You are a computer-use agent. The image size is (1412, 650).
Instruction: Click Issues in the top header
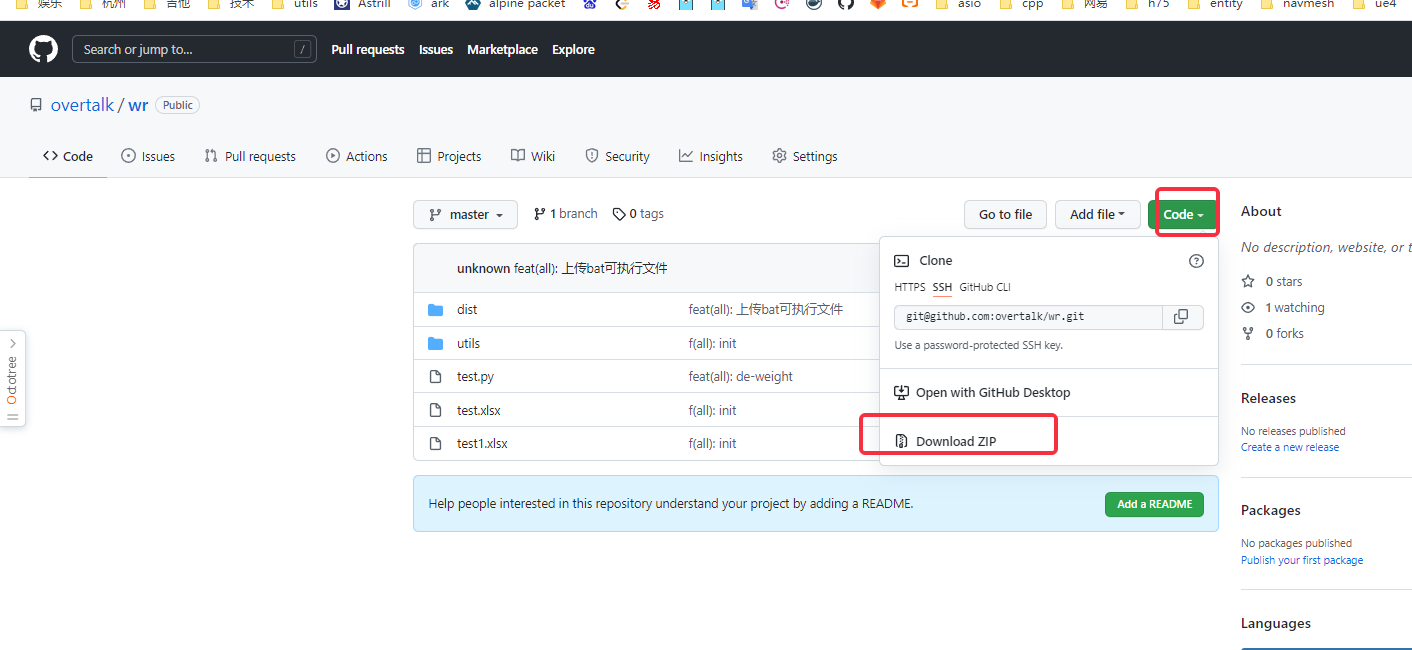pos(436,49)
